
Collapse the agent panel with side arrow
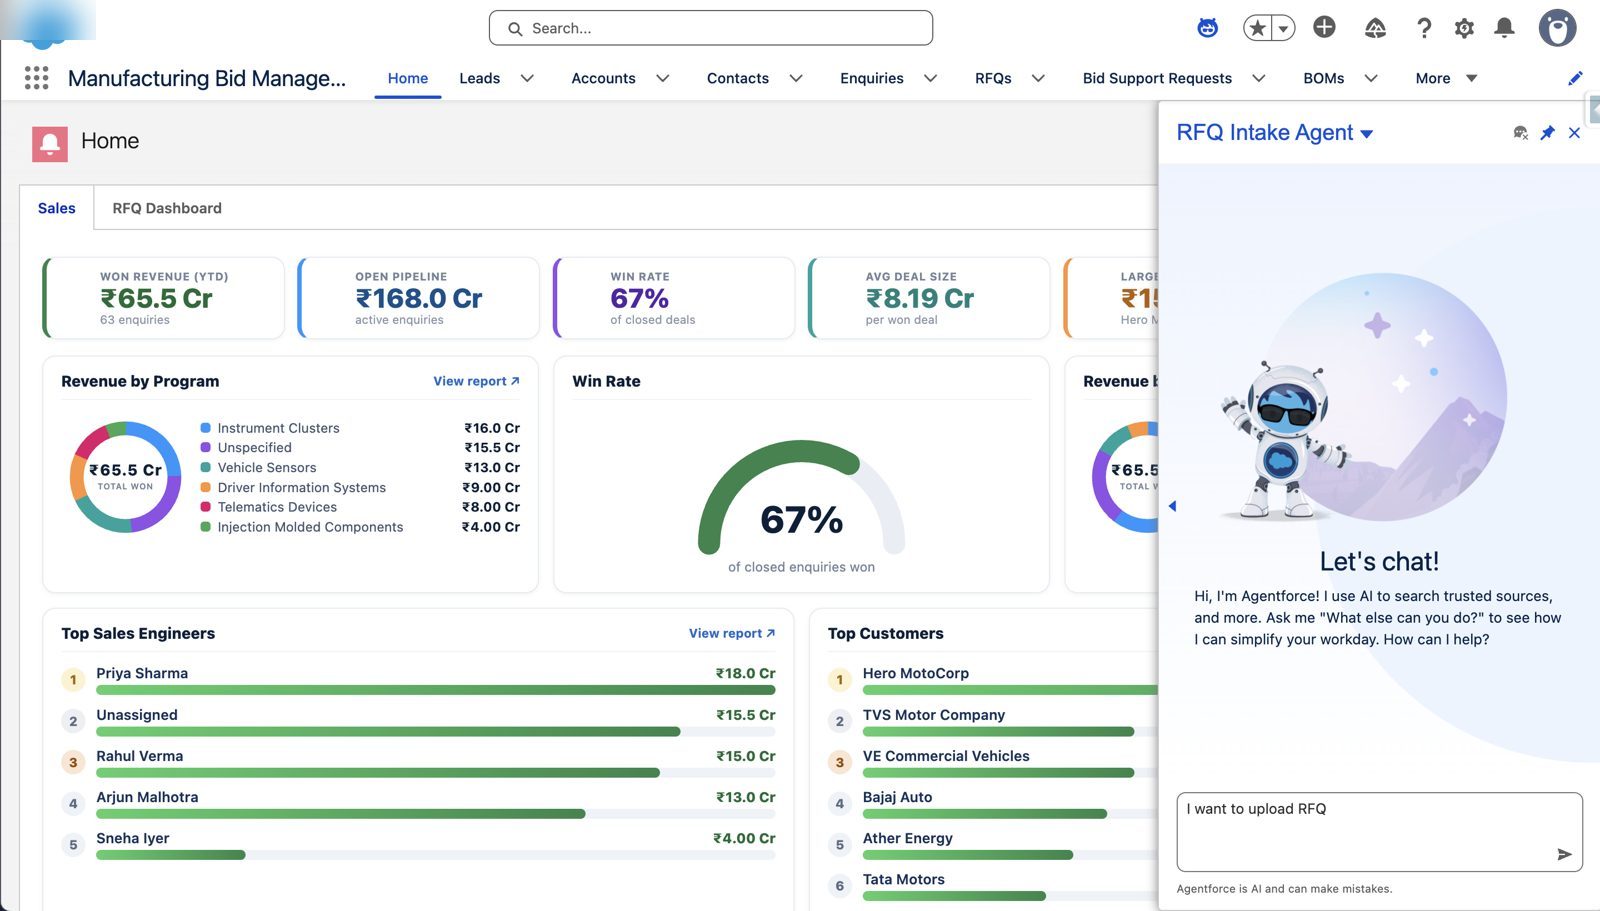[1172, 506]
